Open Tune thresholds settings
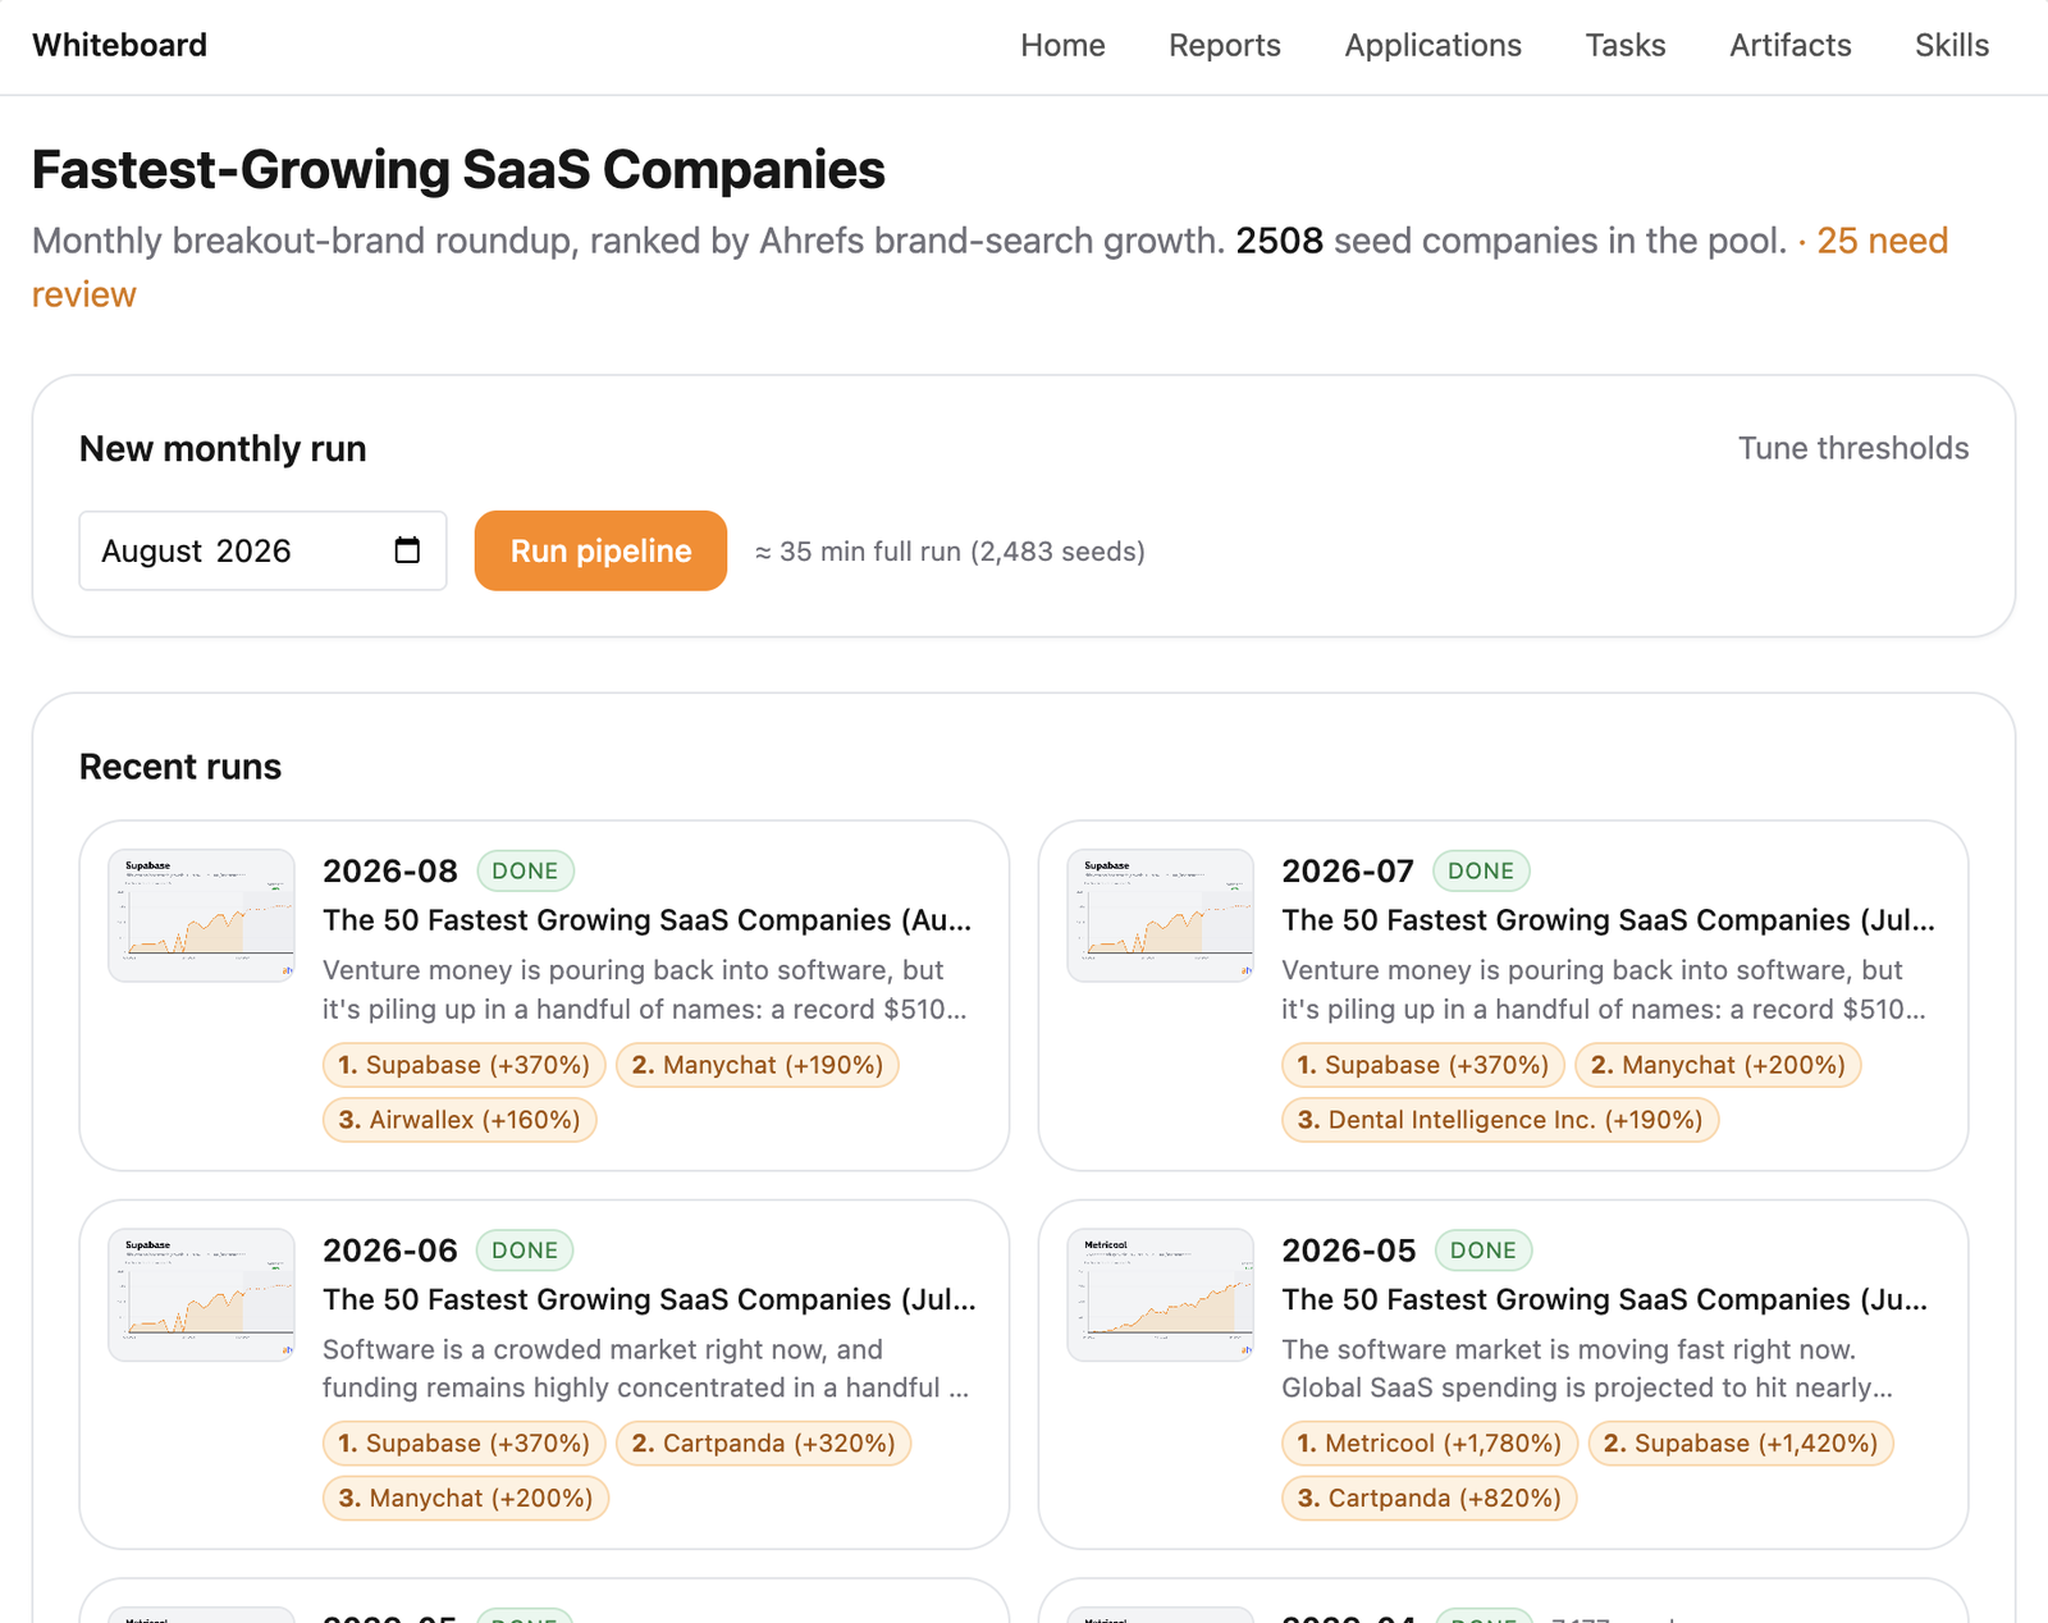This screenshot has height=1623, width=2048. click(x=1853, y=448)
